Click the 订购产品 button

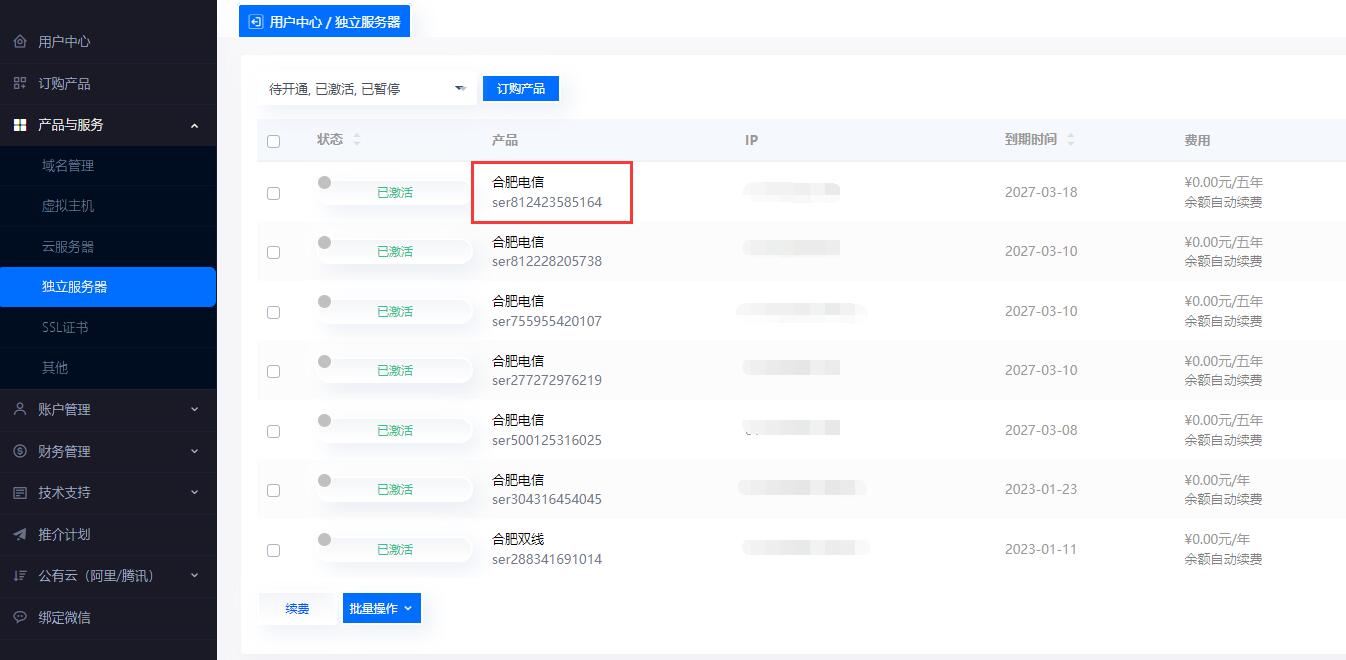520,88
